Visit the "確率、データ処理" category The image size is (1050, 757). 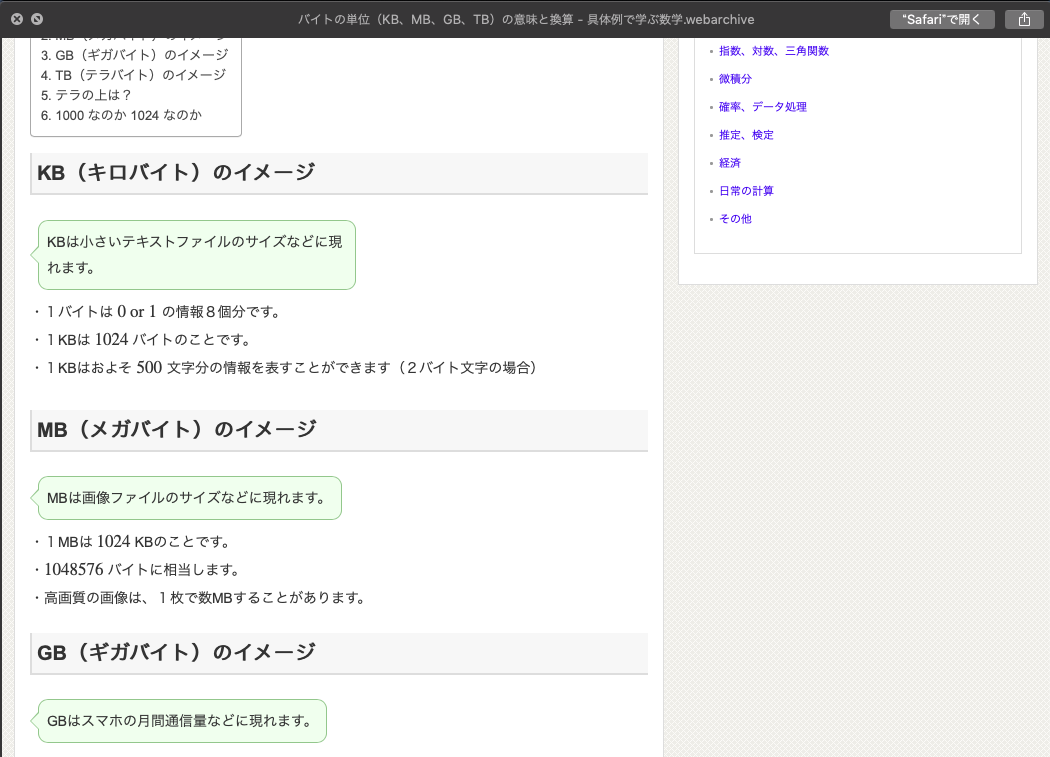tap(763, 107)
